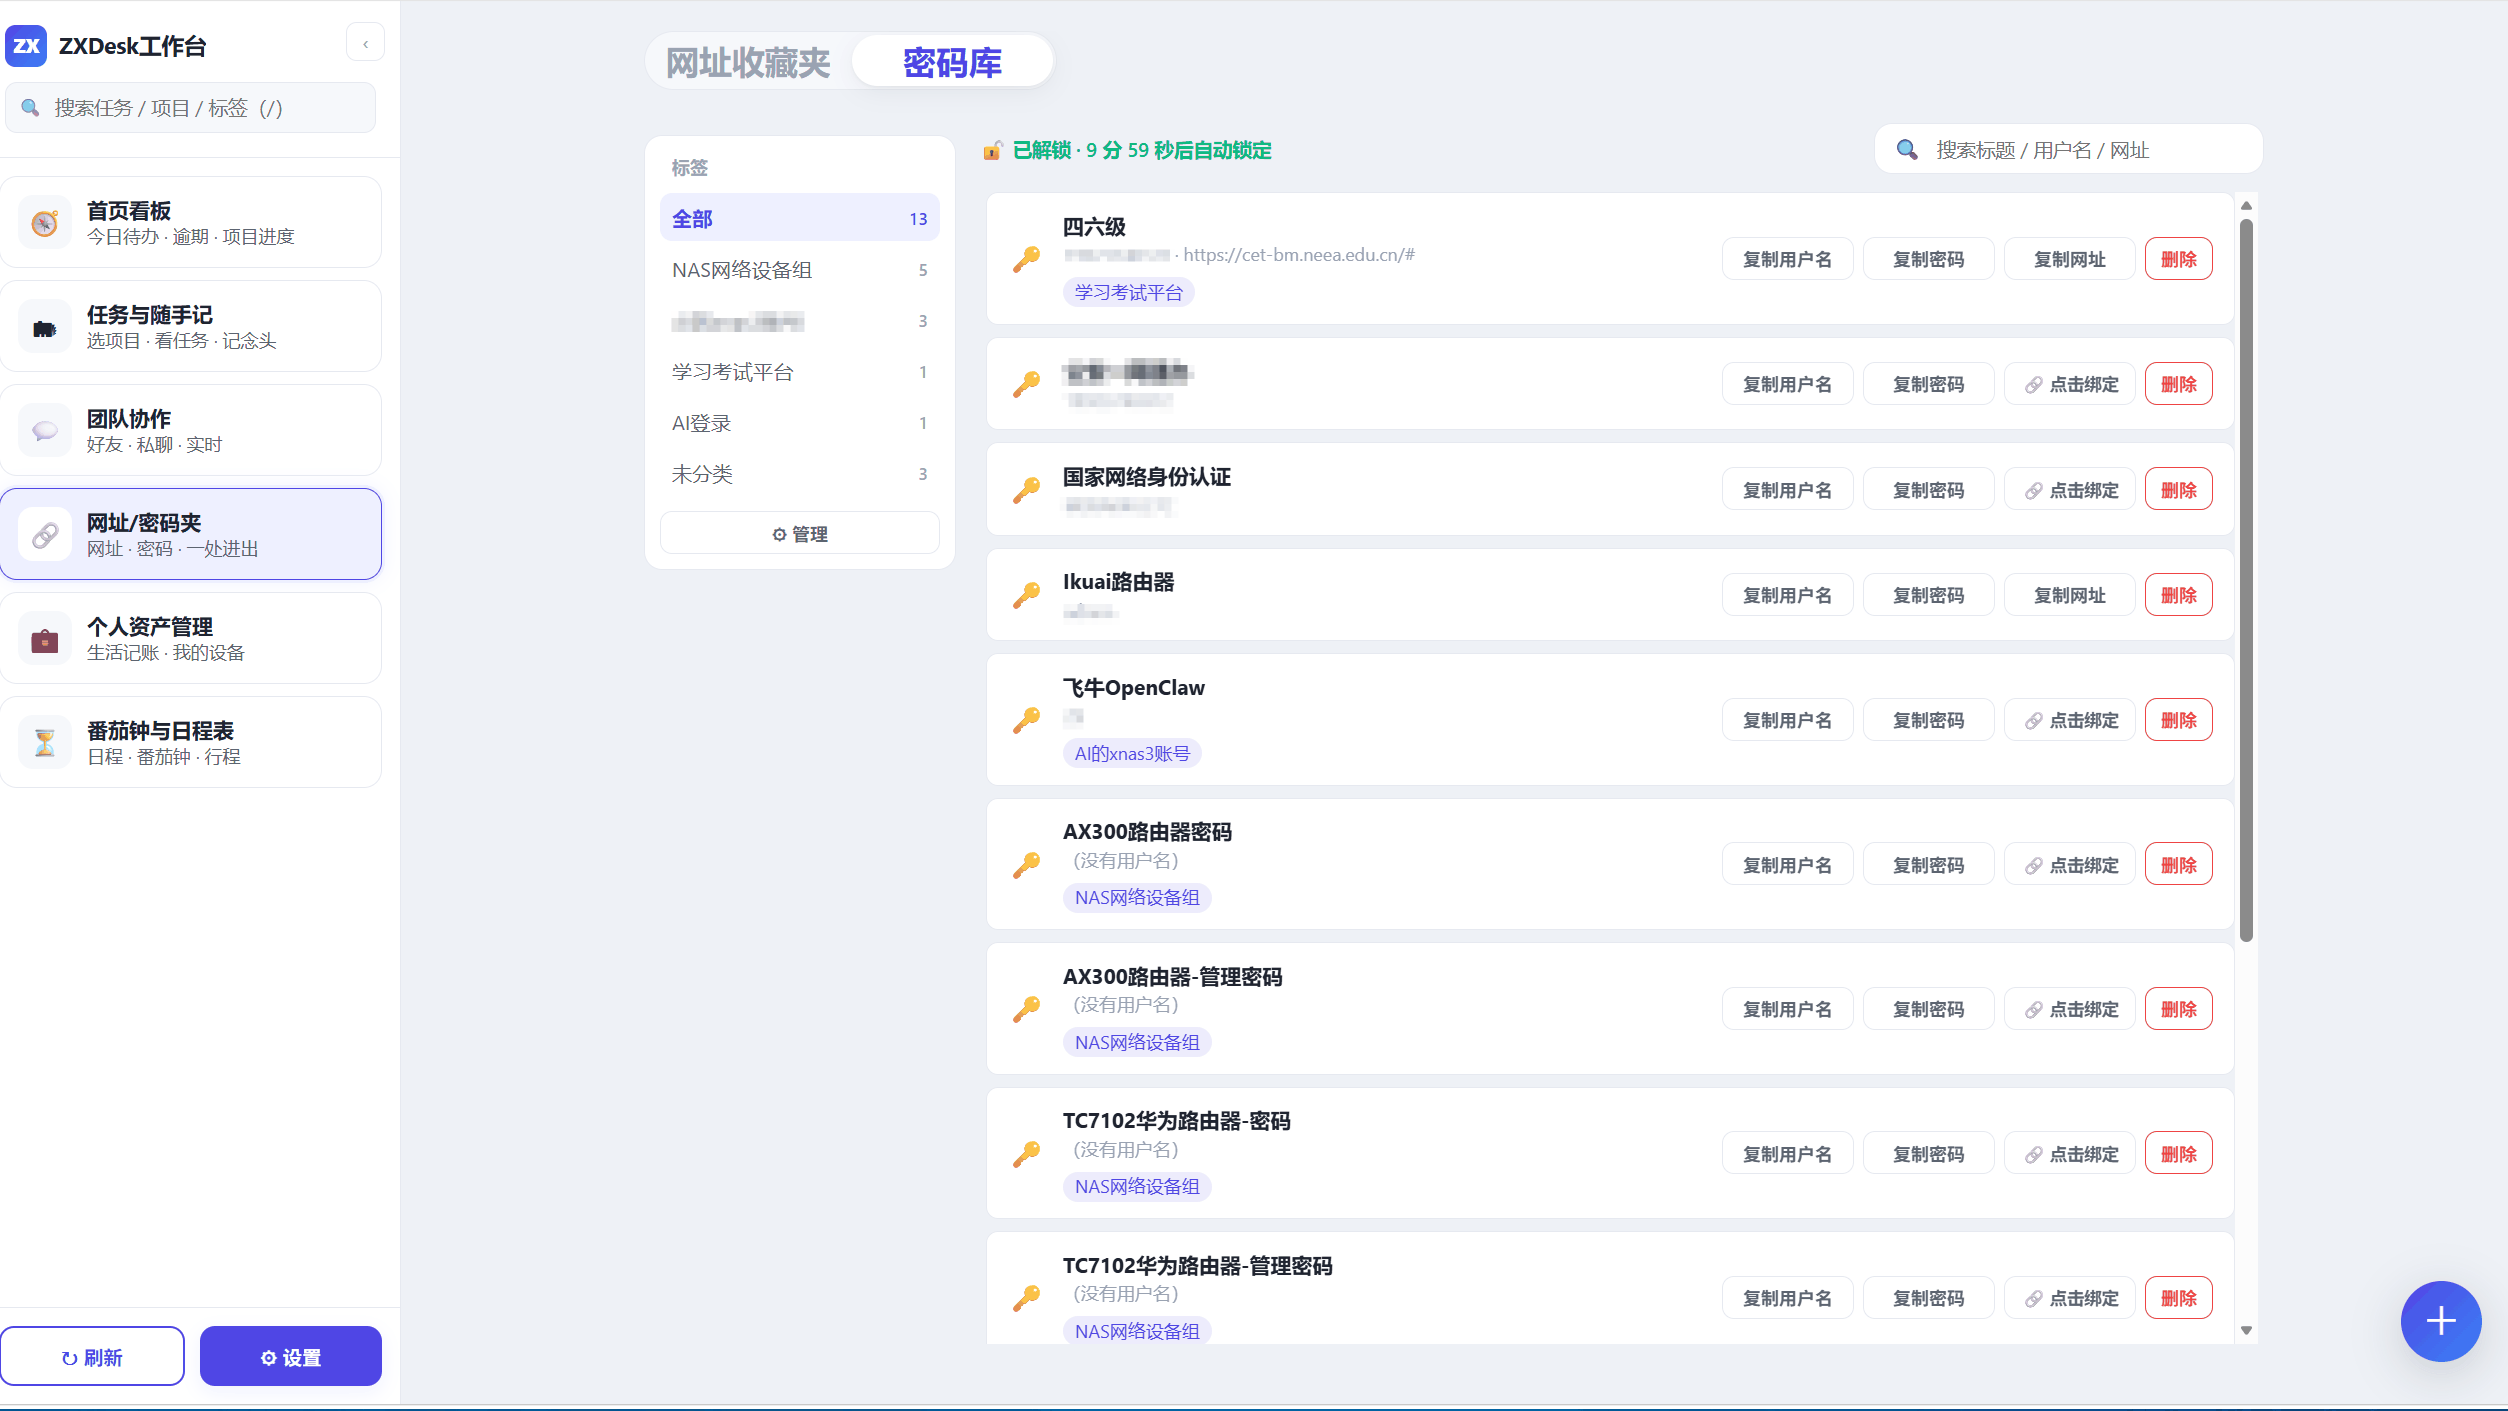The image size is (2508, 1411).
Task: Click the magnifier icon in password search
Action: (x=1907, y=150)
